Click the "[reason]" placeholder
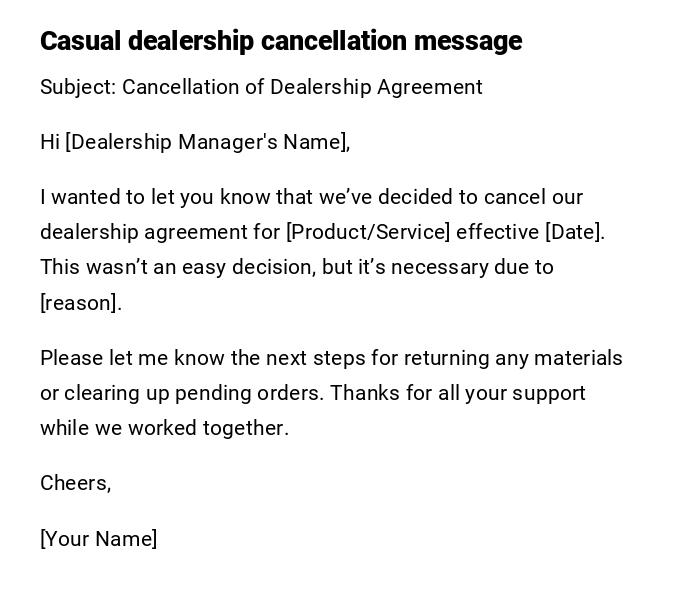The width and height of the screenshot is (700, 601). click(80, 303)
